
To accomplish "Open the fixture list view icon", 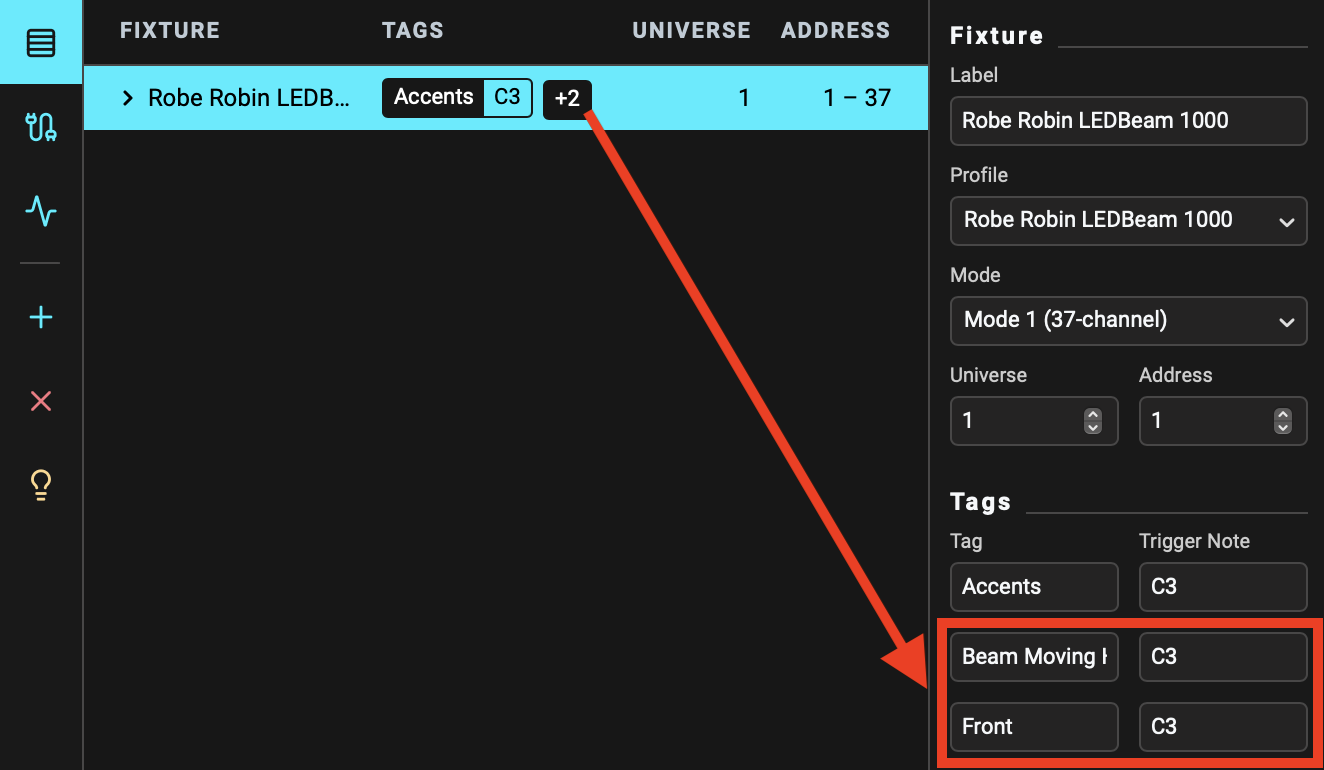I will [41, 43].
